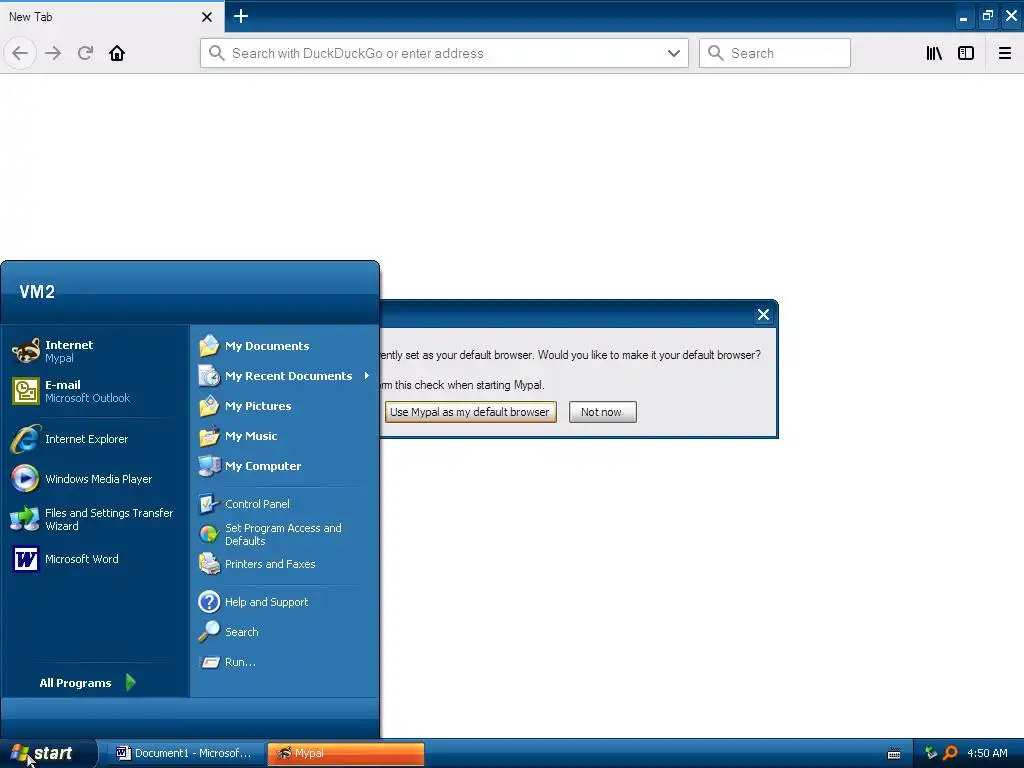Open My Computer
This screenshot has width=1024, height=768.
click(285, 466)
